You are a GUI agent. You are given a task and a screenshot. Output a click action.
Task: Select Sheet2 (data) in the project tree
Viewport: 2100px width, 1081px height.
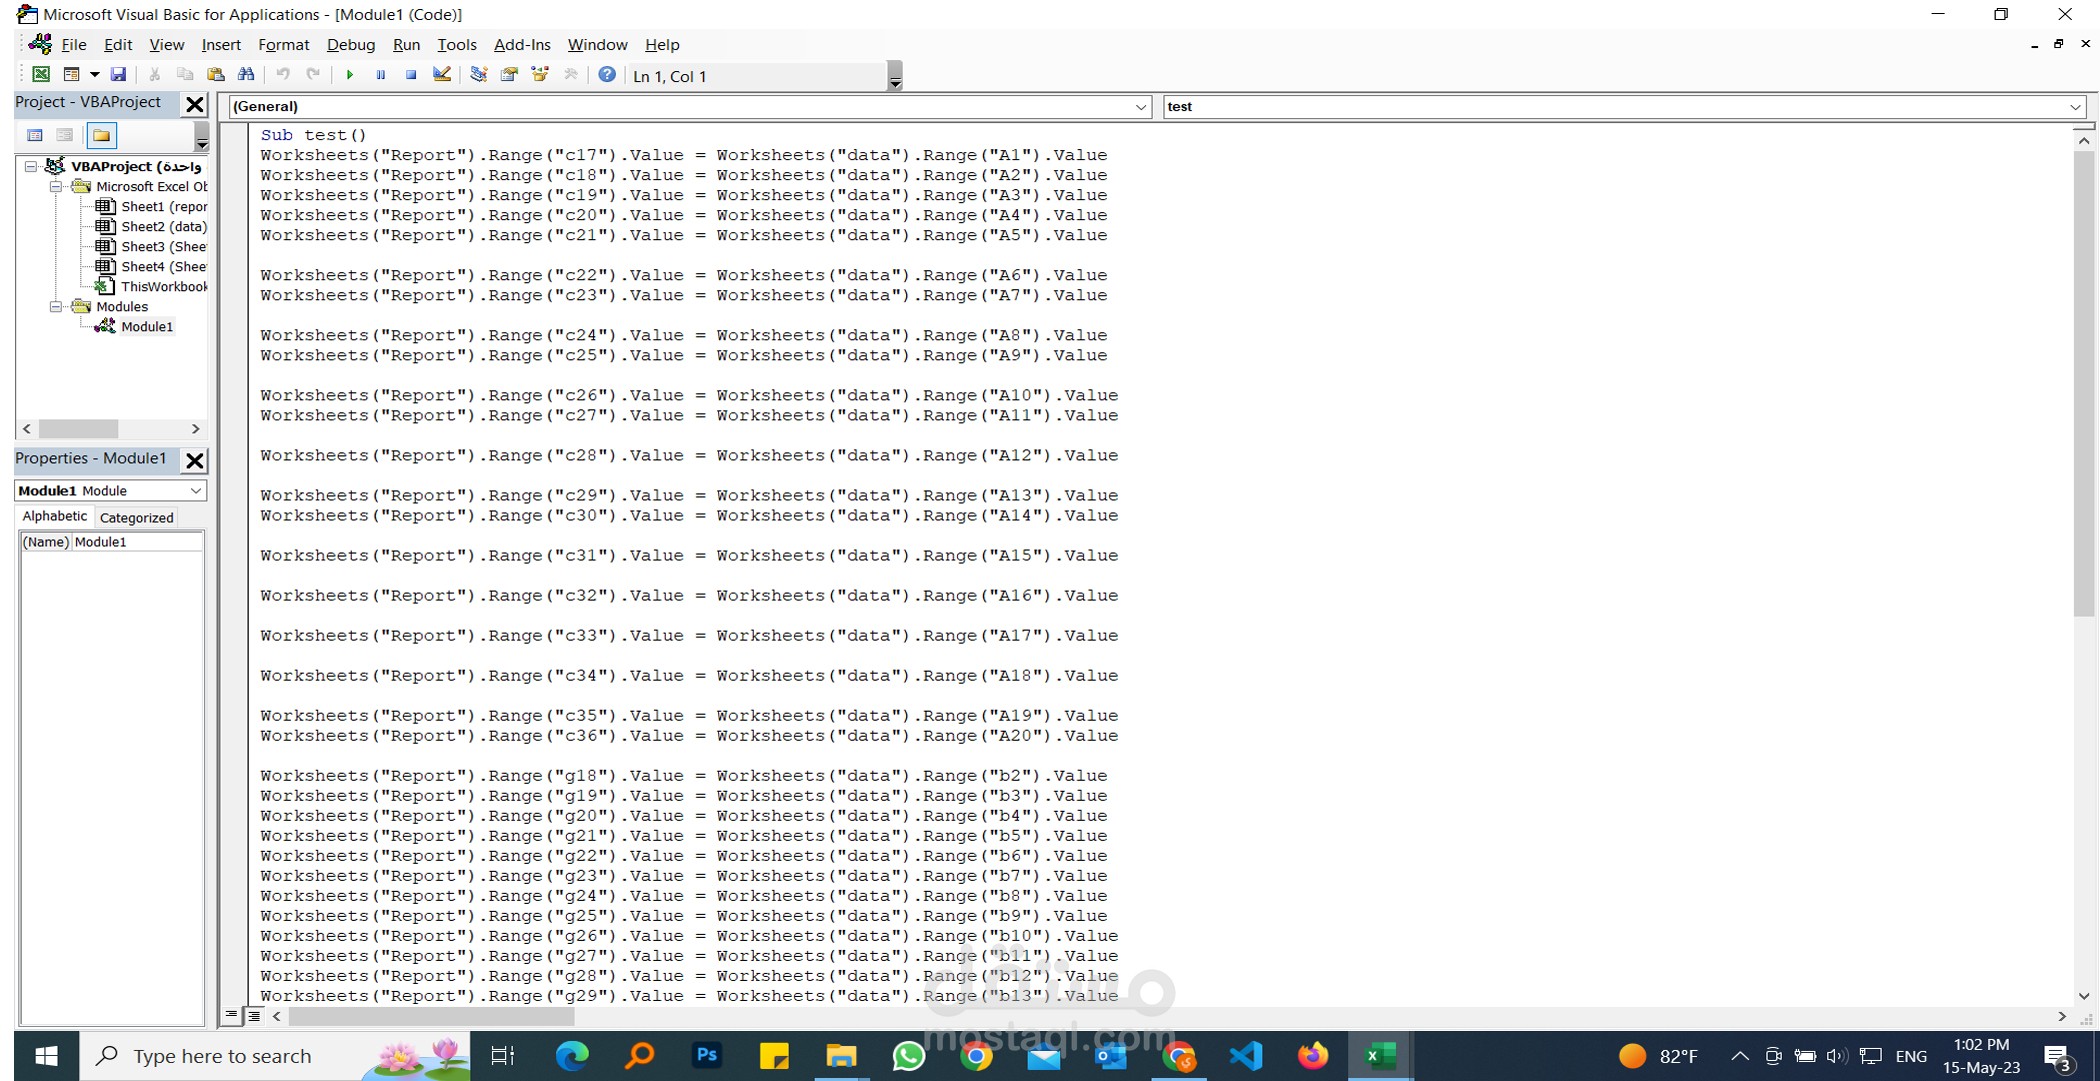coord(163,227)
